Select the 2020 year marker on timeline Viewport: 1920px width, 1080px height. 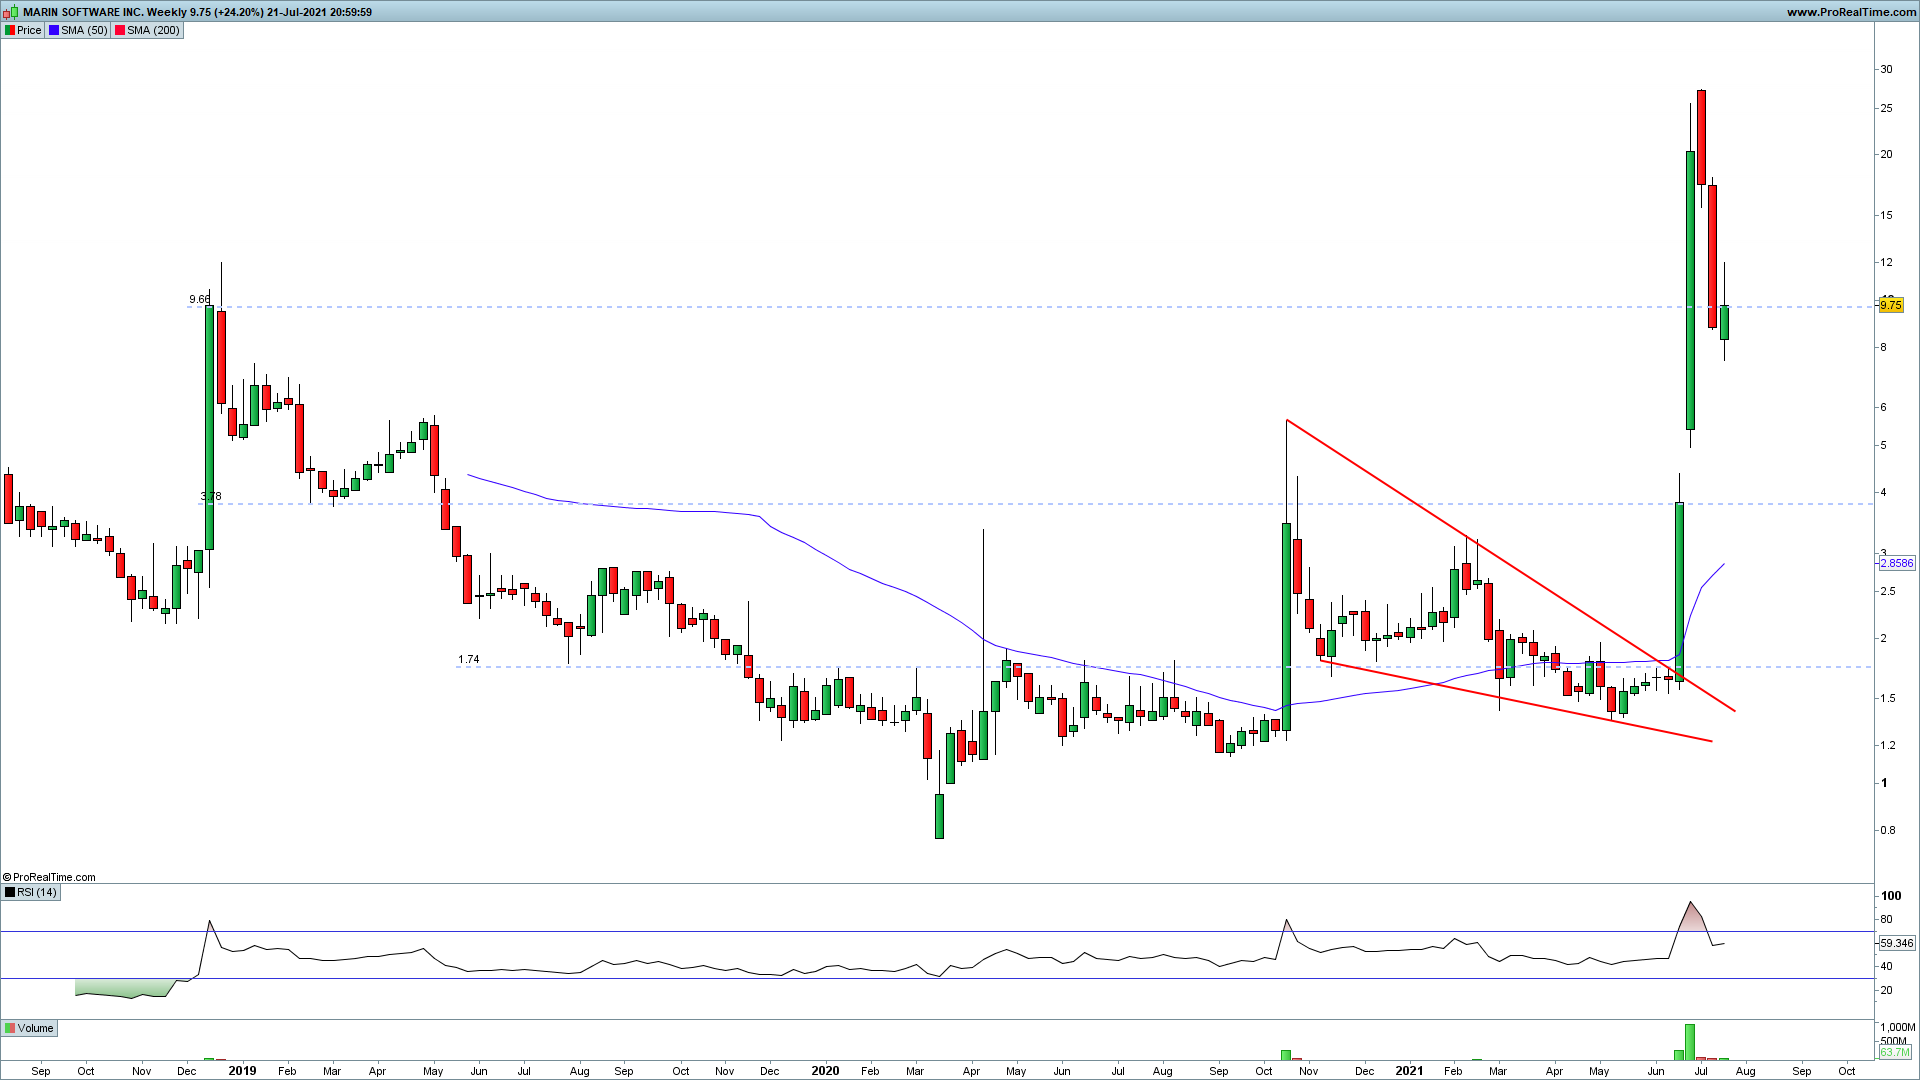click(x=825, y=1070)
